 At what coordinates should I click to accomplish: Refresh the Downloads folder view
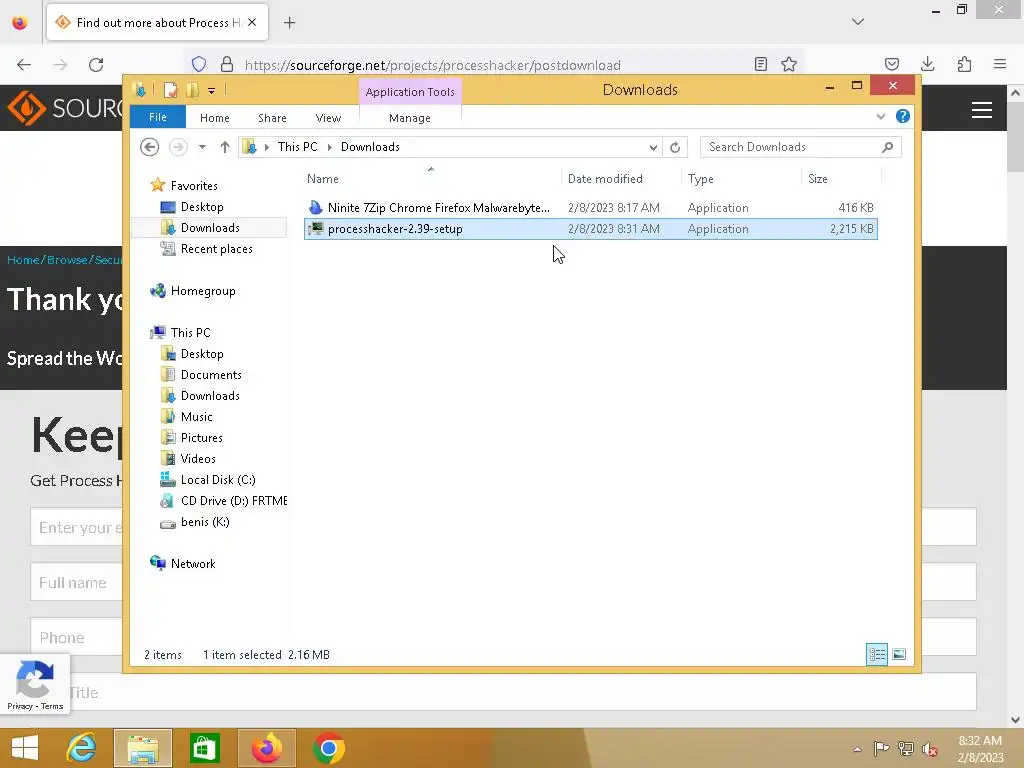pos(675,147)
